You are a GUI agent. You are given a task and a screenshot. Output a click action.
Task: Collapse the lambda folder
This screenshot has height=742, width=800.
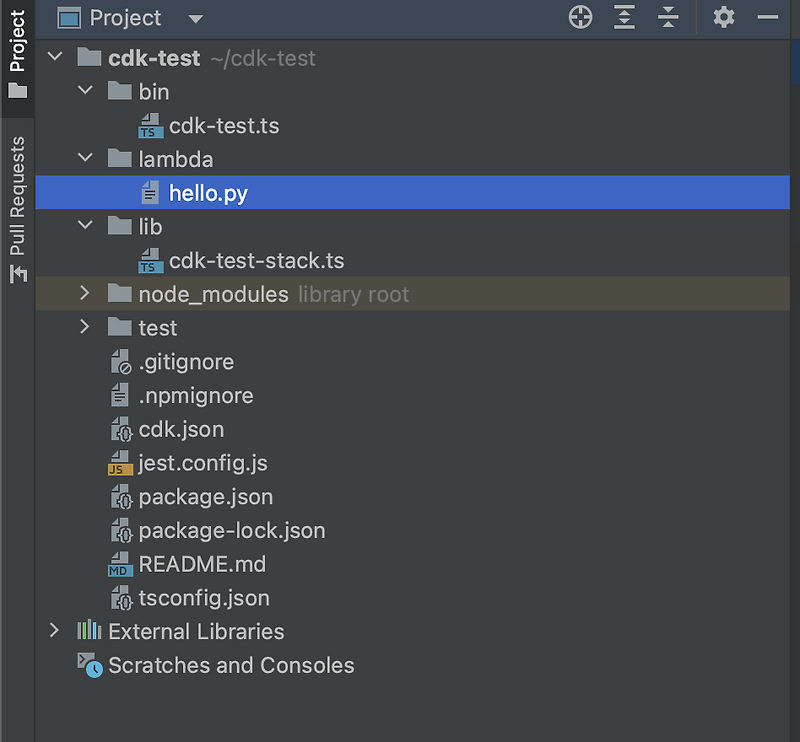(85, 159)
